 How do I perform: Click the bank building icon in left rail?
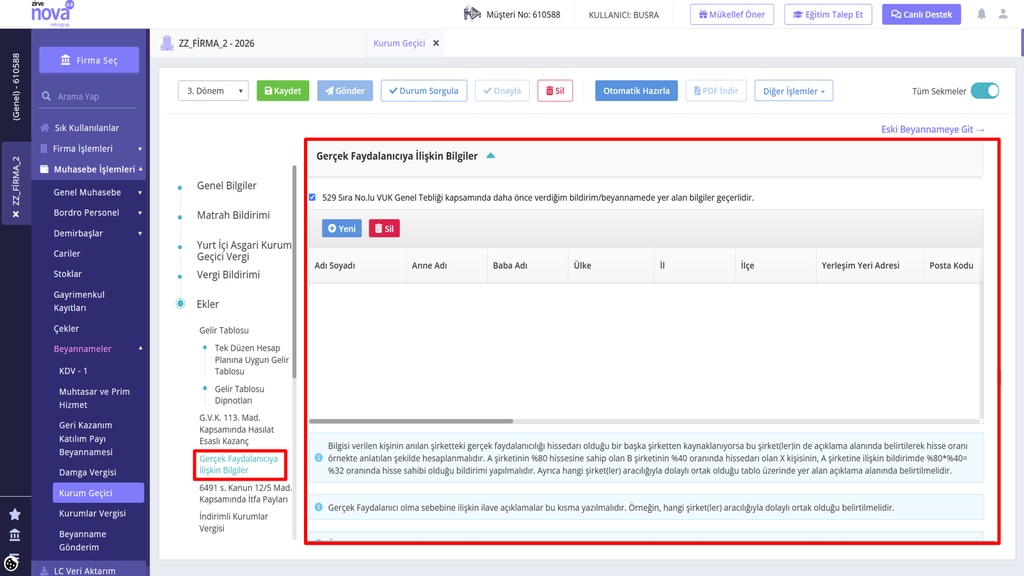point(15,535)
